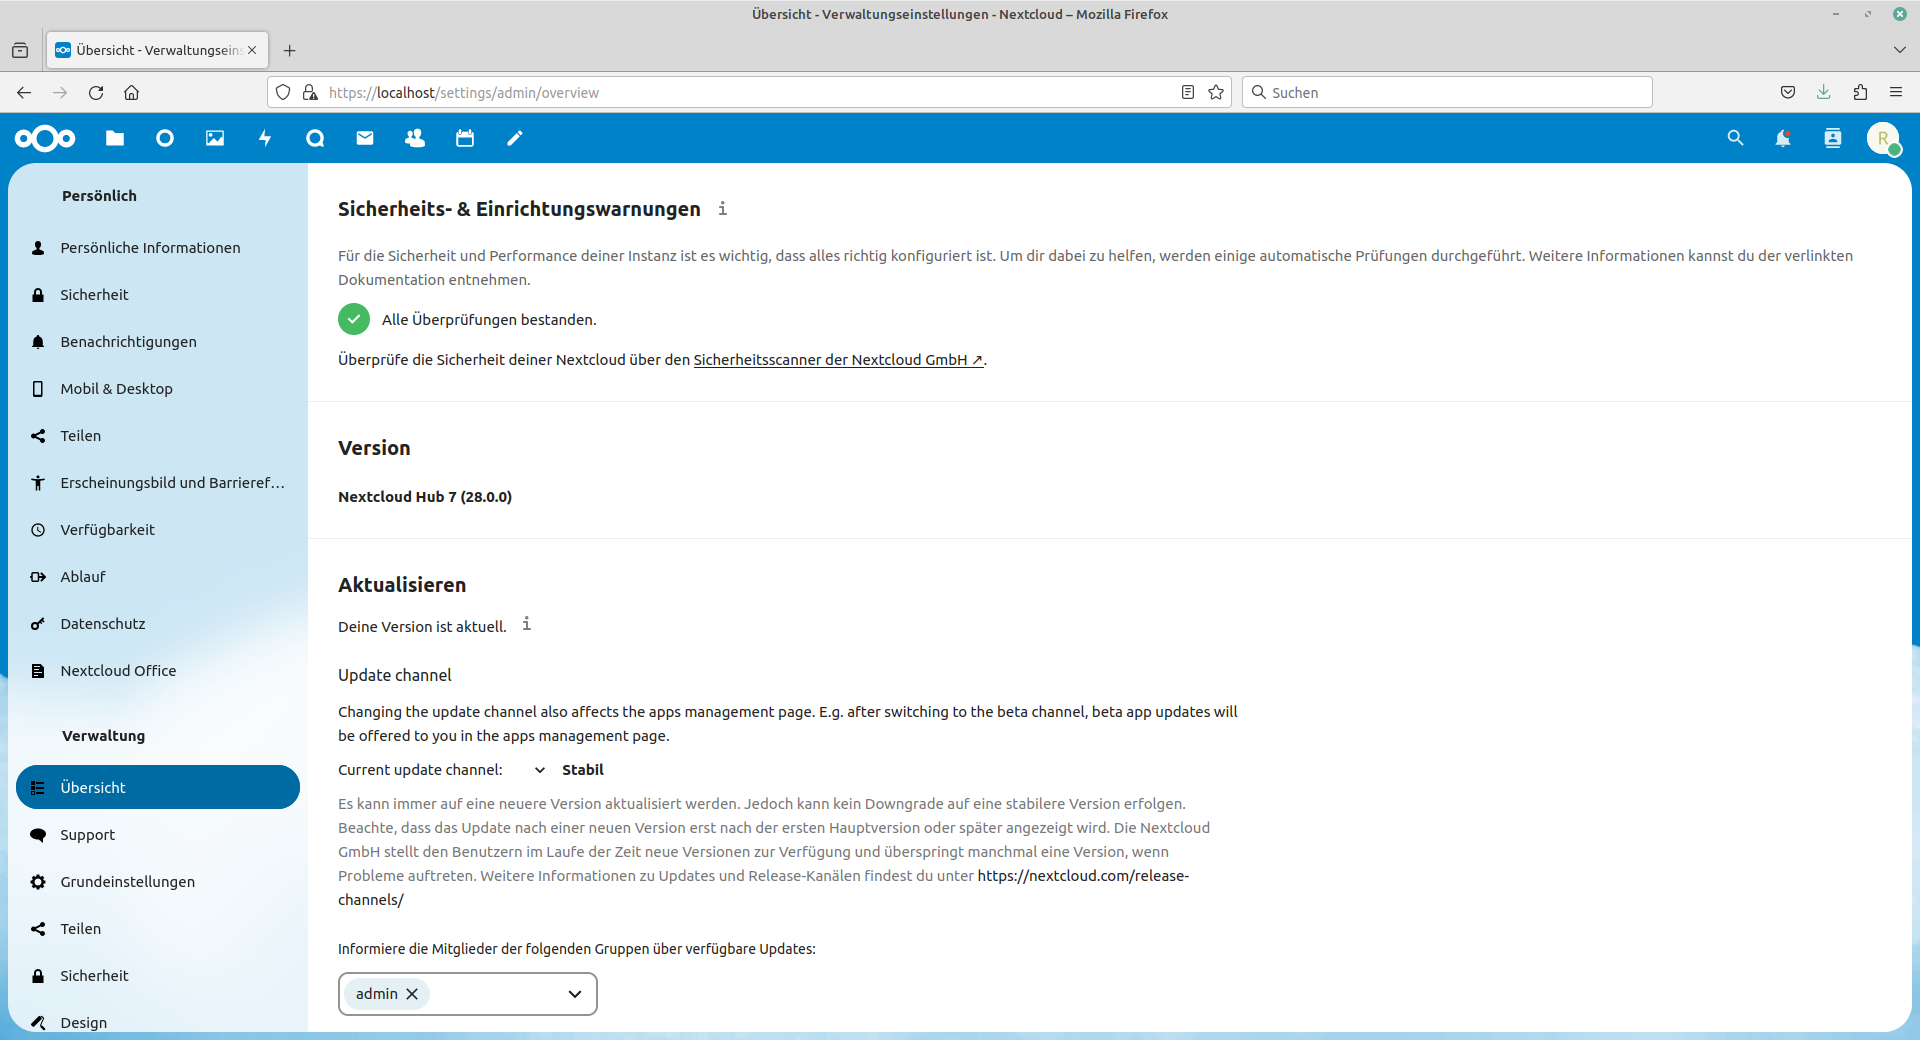Open personal Teilen settings
1920x1040 pixels.
pos(158,436)
